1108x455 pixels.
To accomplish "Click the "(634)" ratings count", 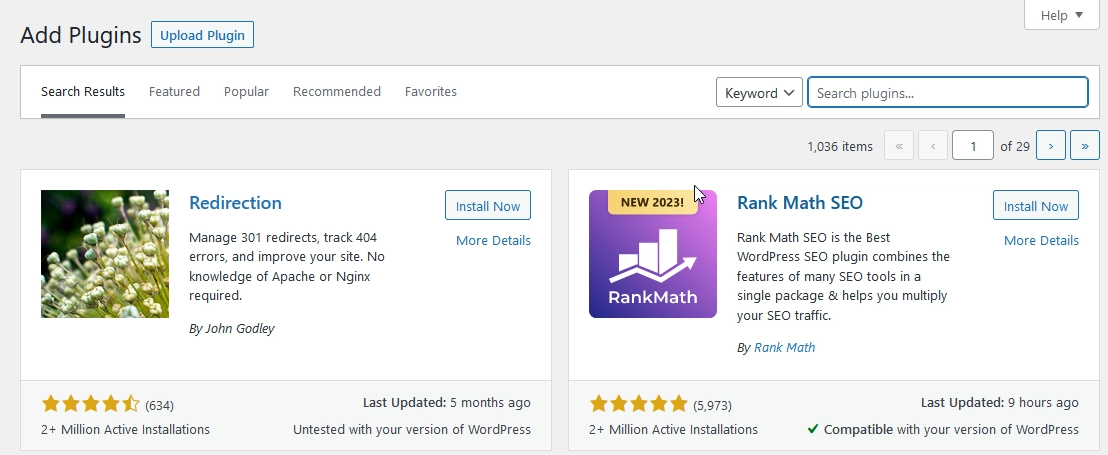I will coord(159,406).
